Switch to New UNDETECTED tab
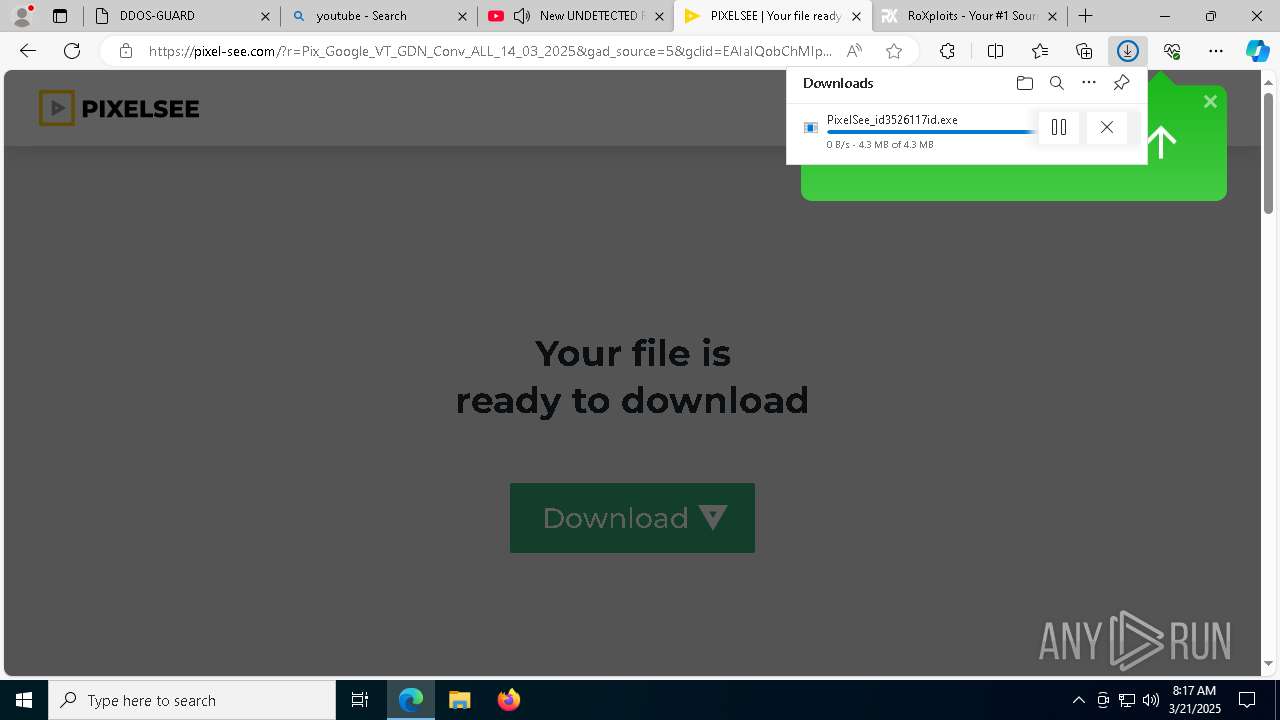 tap(590, 16)
